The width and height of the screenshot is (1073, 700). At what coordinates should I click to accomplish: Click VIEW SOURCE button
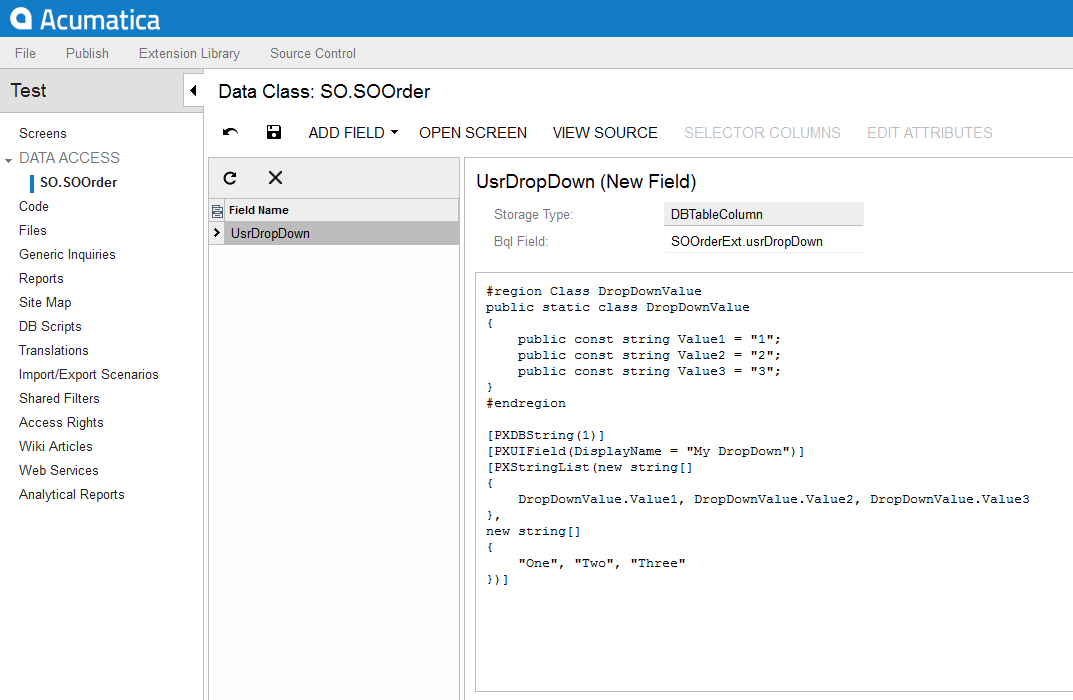(605, 133)
